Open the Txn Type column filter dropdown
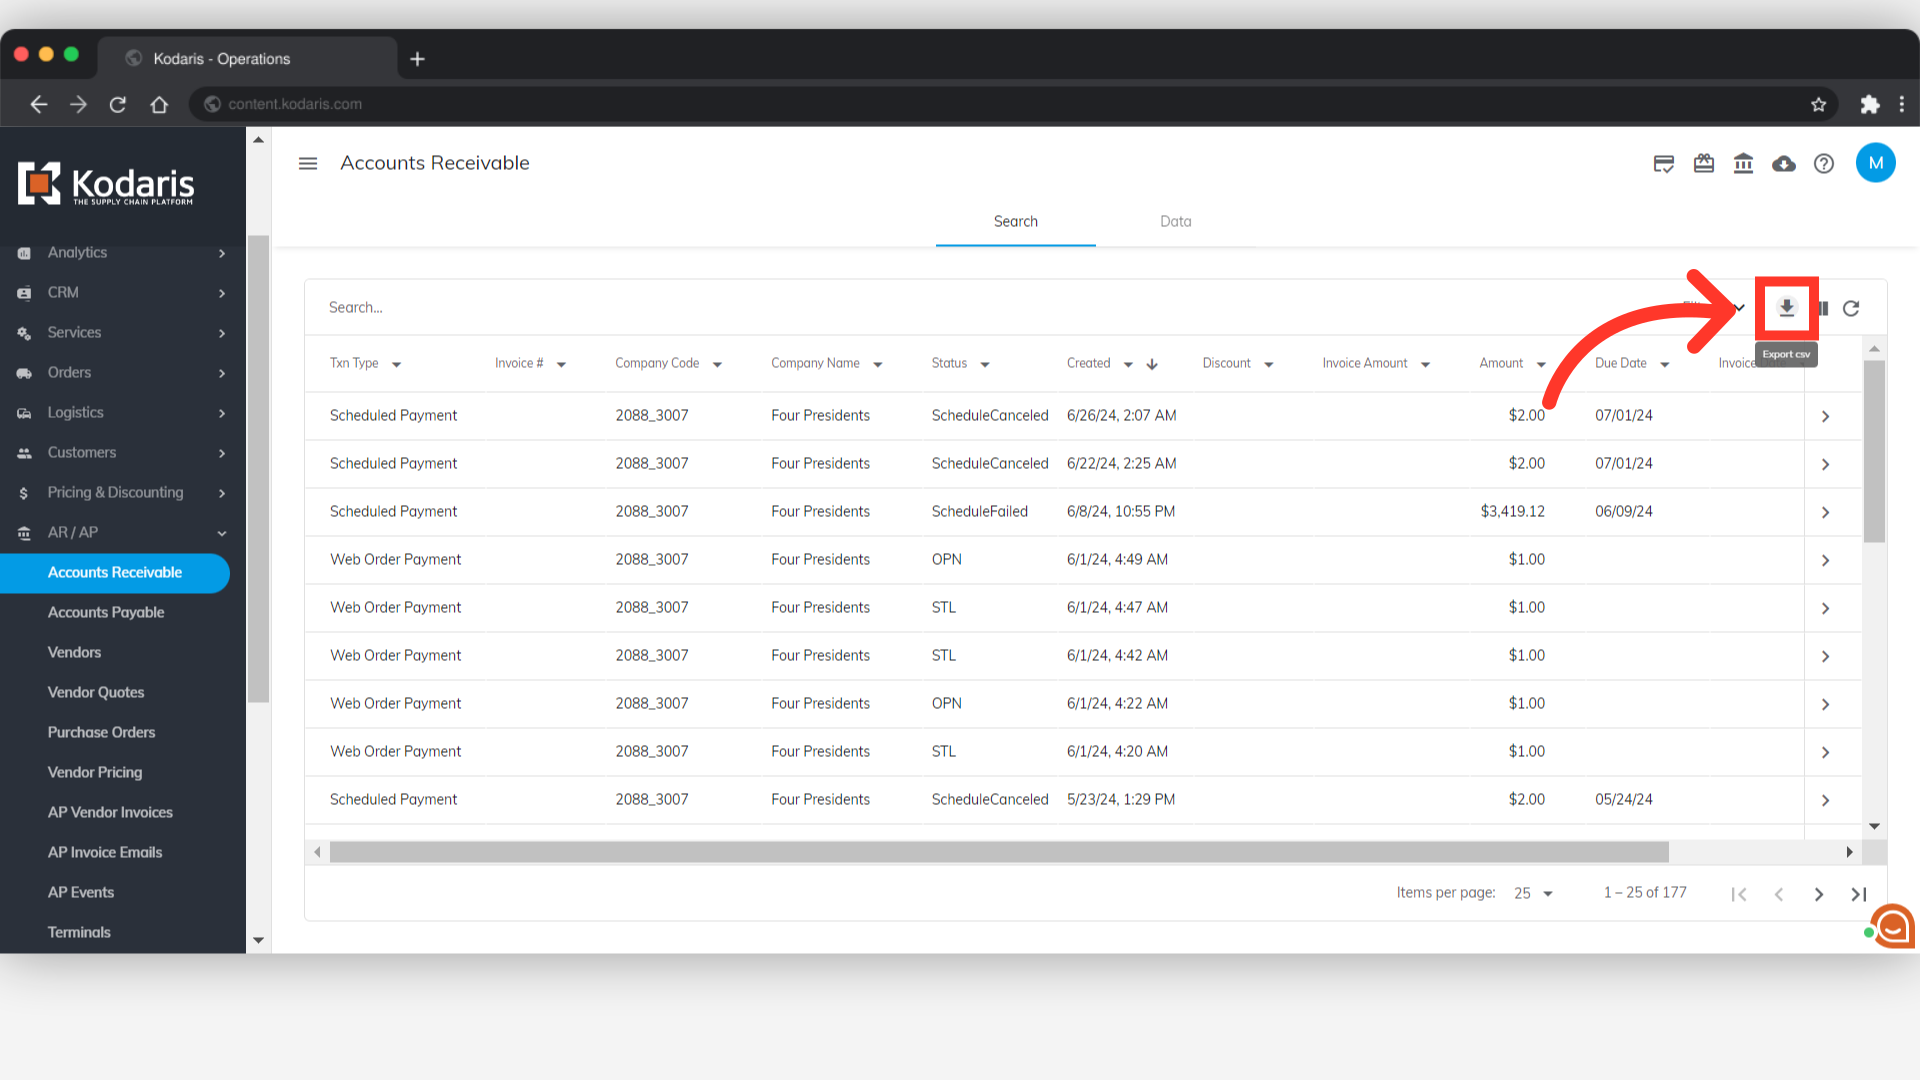Image resolution: width=1920 pixels, height=1080 pixels. pyautogui.click(x=397, y=365)
